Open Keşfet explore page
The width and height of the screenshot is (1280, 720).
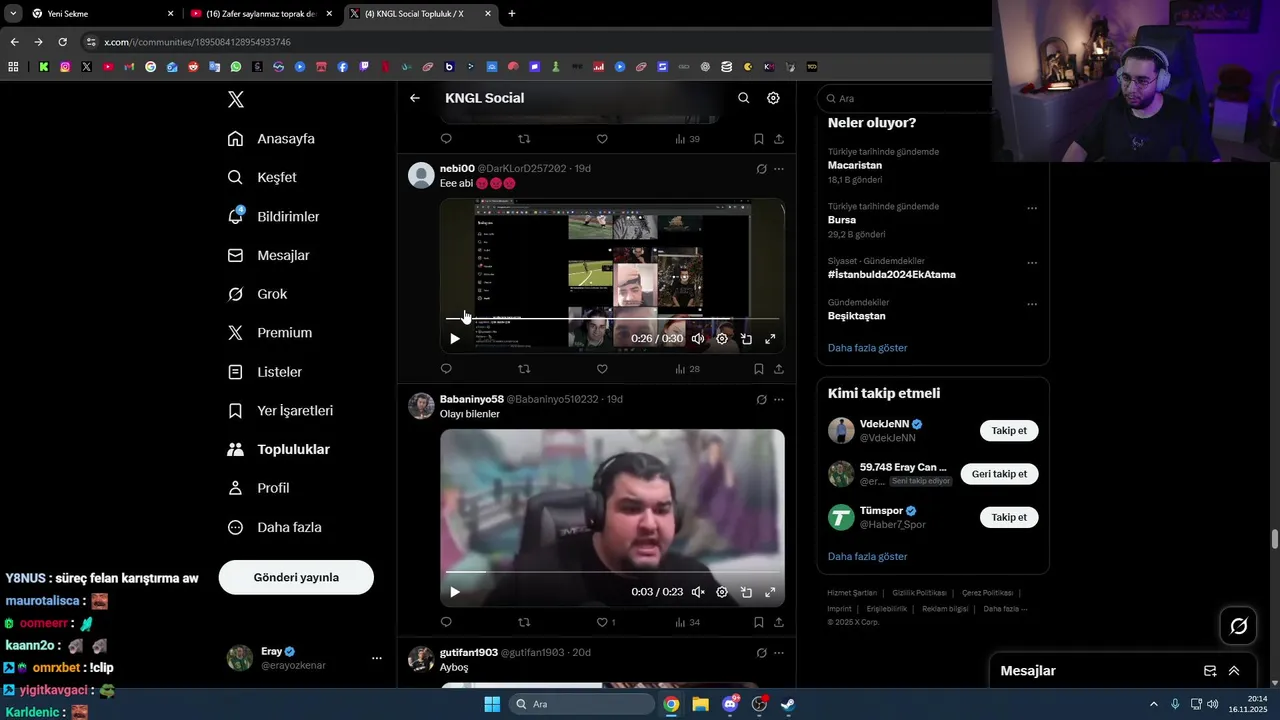pos(262,177)
